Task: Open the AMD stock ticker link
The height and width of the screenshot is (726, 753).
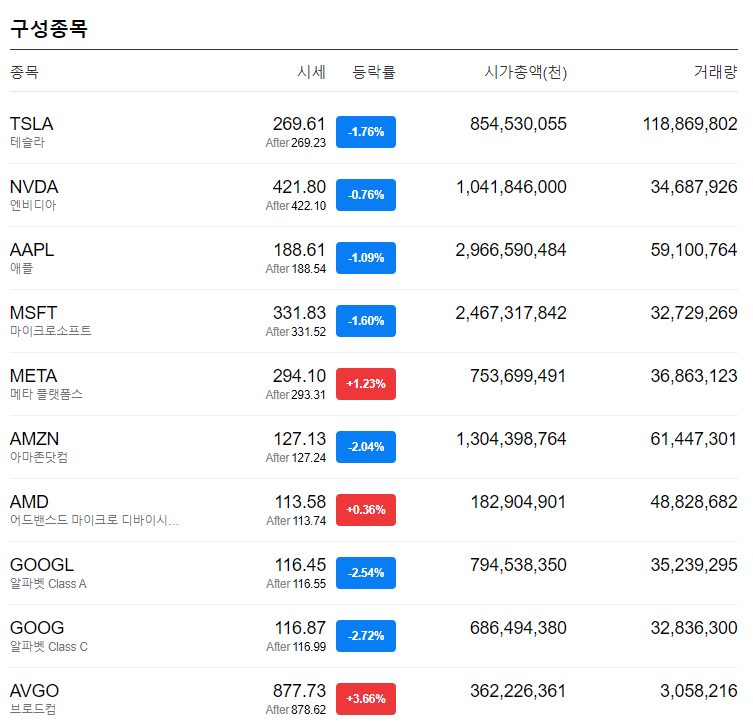Action: point(29,502)
